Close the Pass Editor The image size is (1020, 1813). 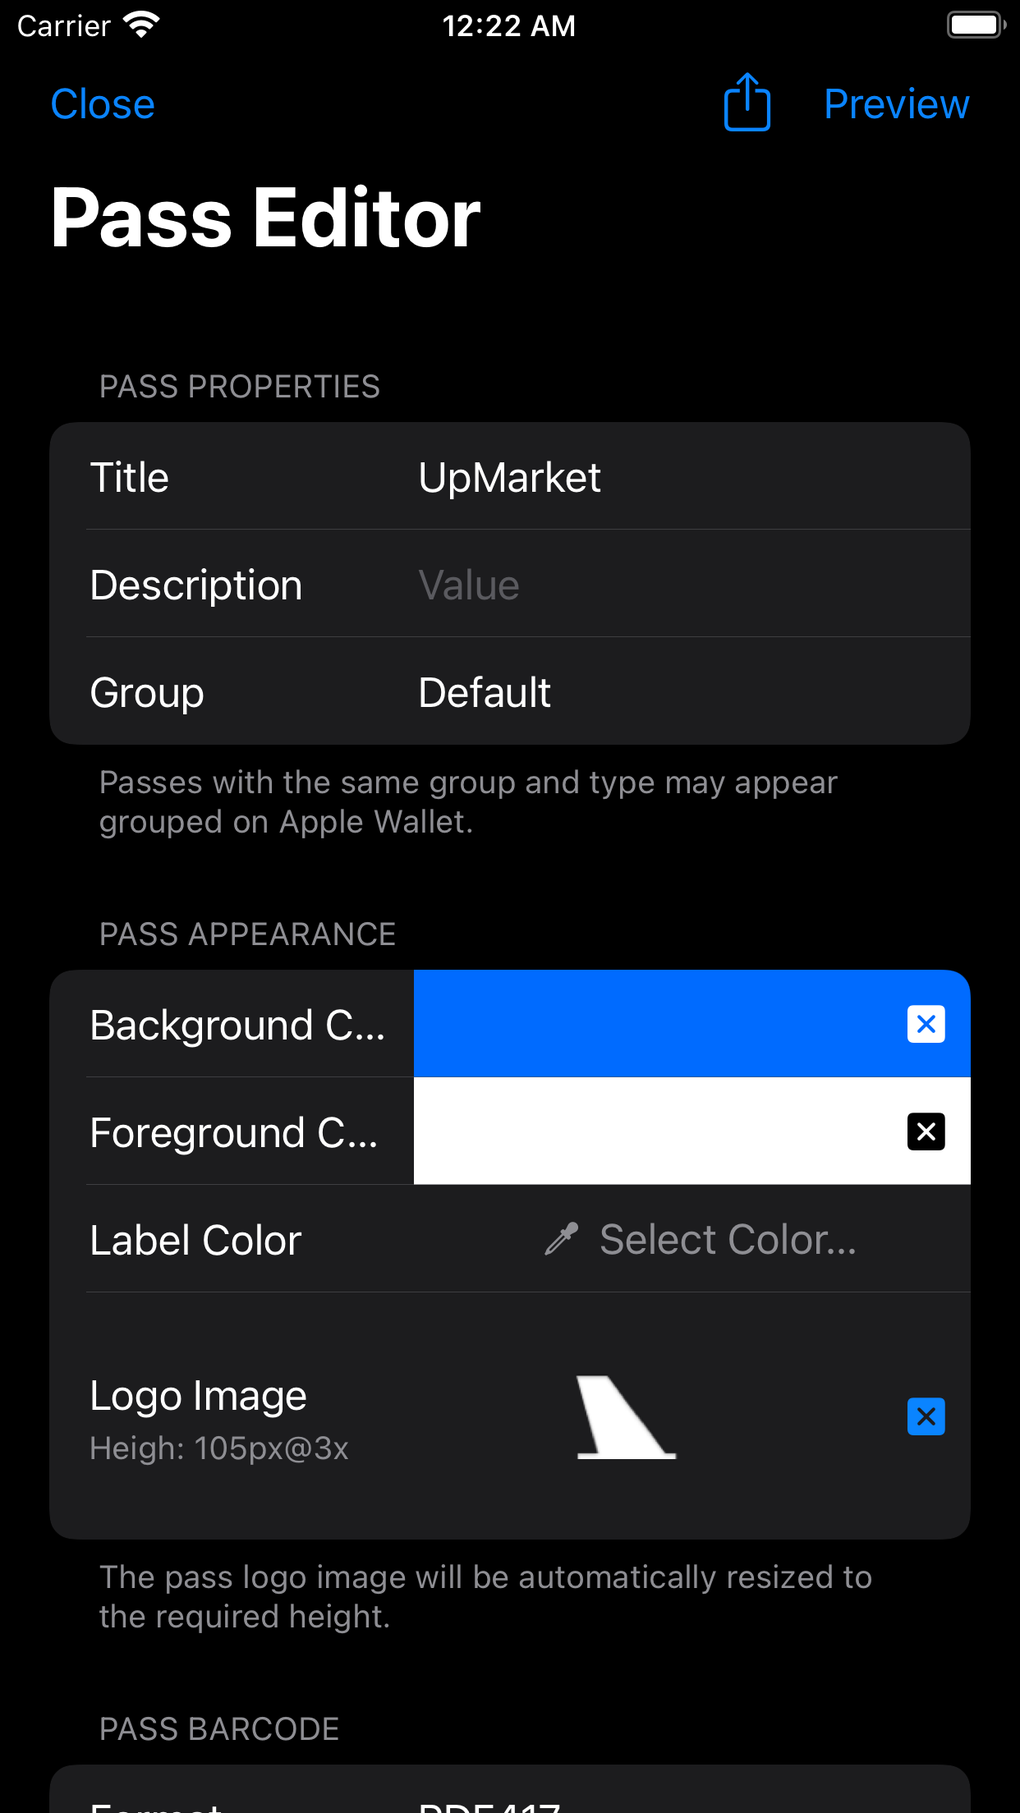(103, 104)
